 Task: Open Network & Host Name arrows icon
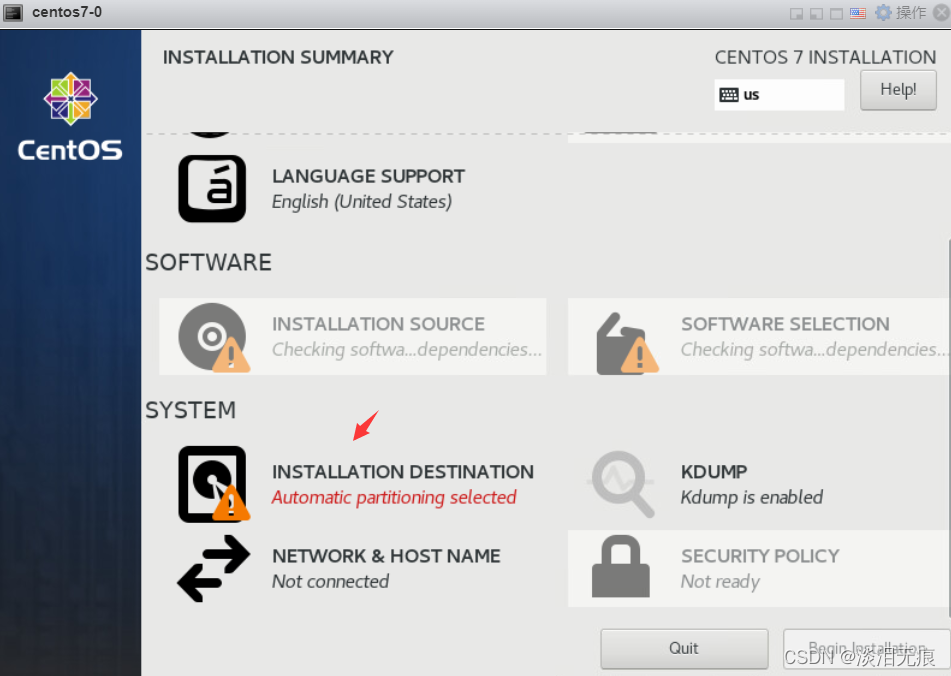[x=213, y=568]
